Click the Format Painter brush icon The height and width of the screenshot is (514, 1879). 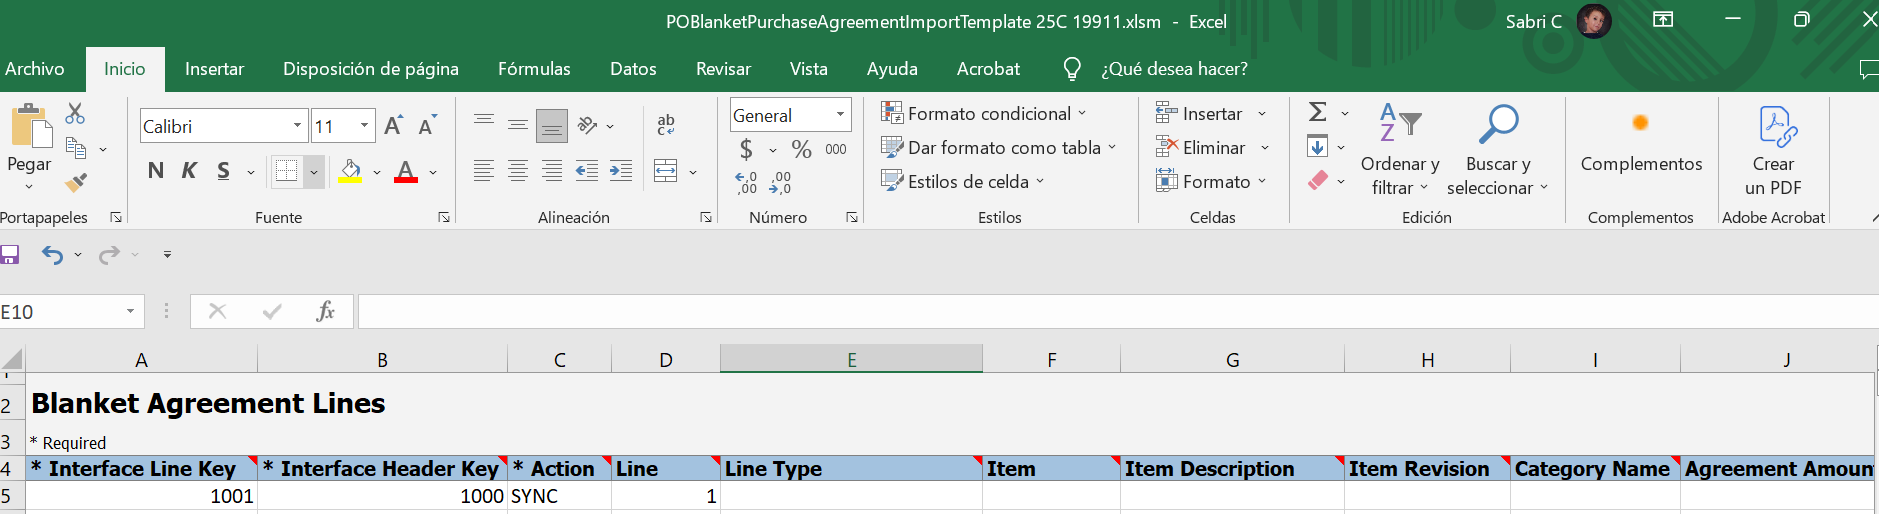76,182
